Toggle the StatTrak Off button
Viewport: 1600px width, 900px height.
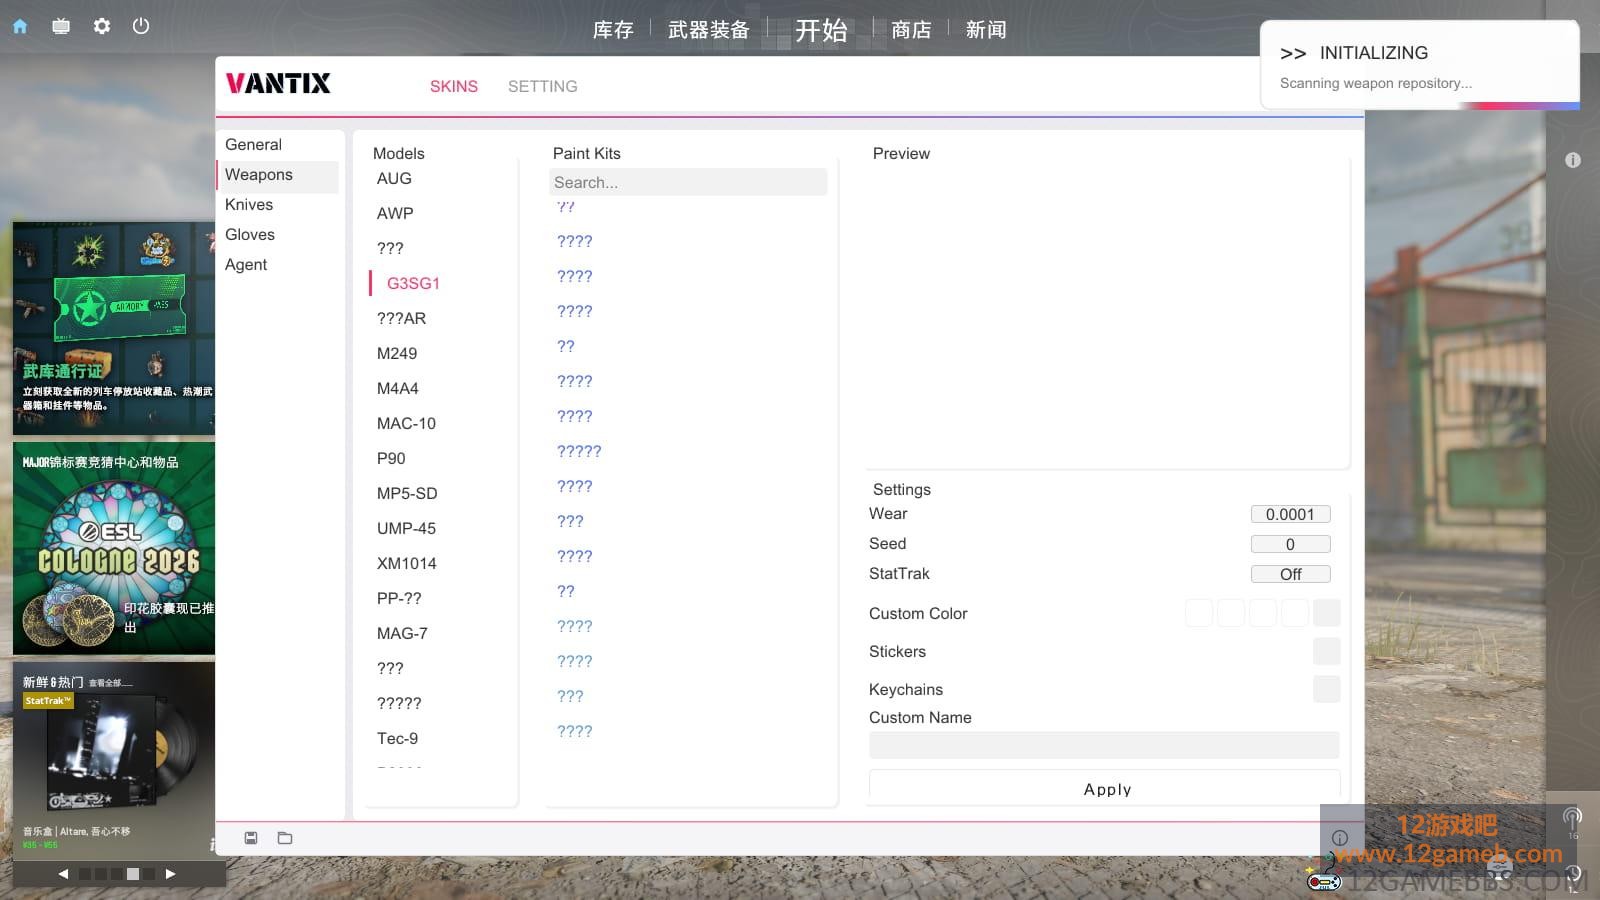pos(1290,574)
